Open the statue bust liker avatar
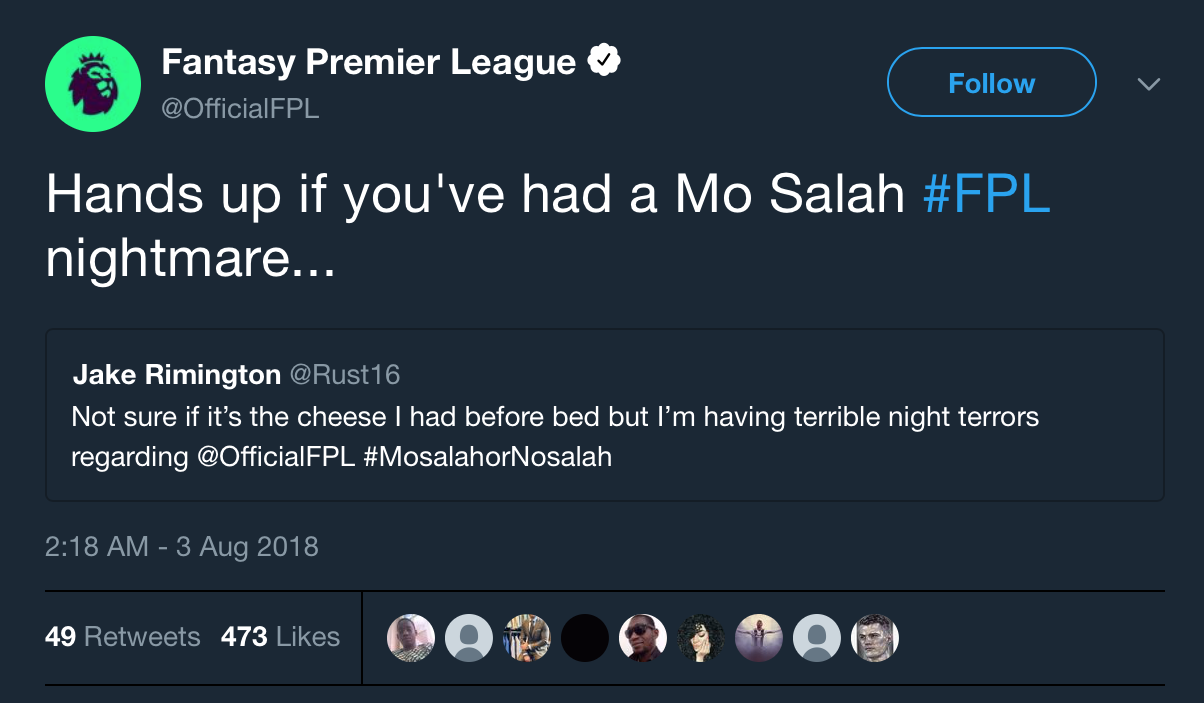 pos(875,637)
